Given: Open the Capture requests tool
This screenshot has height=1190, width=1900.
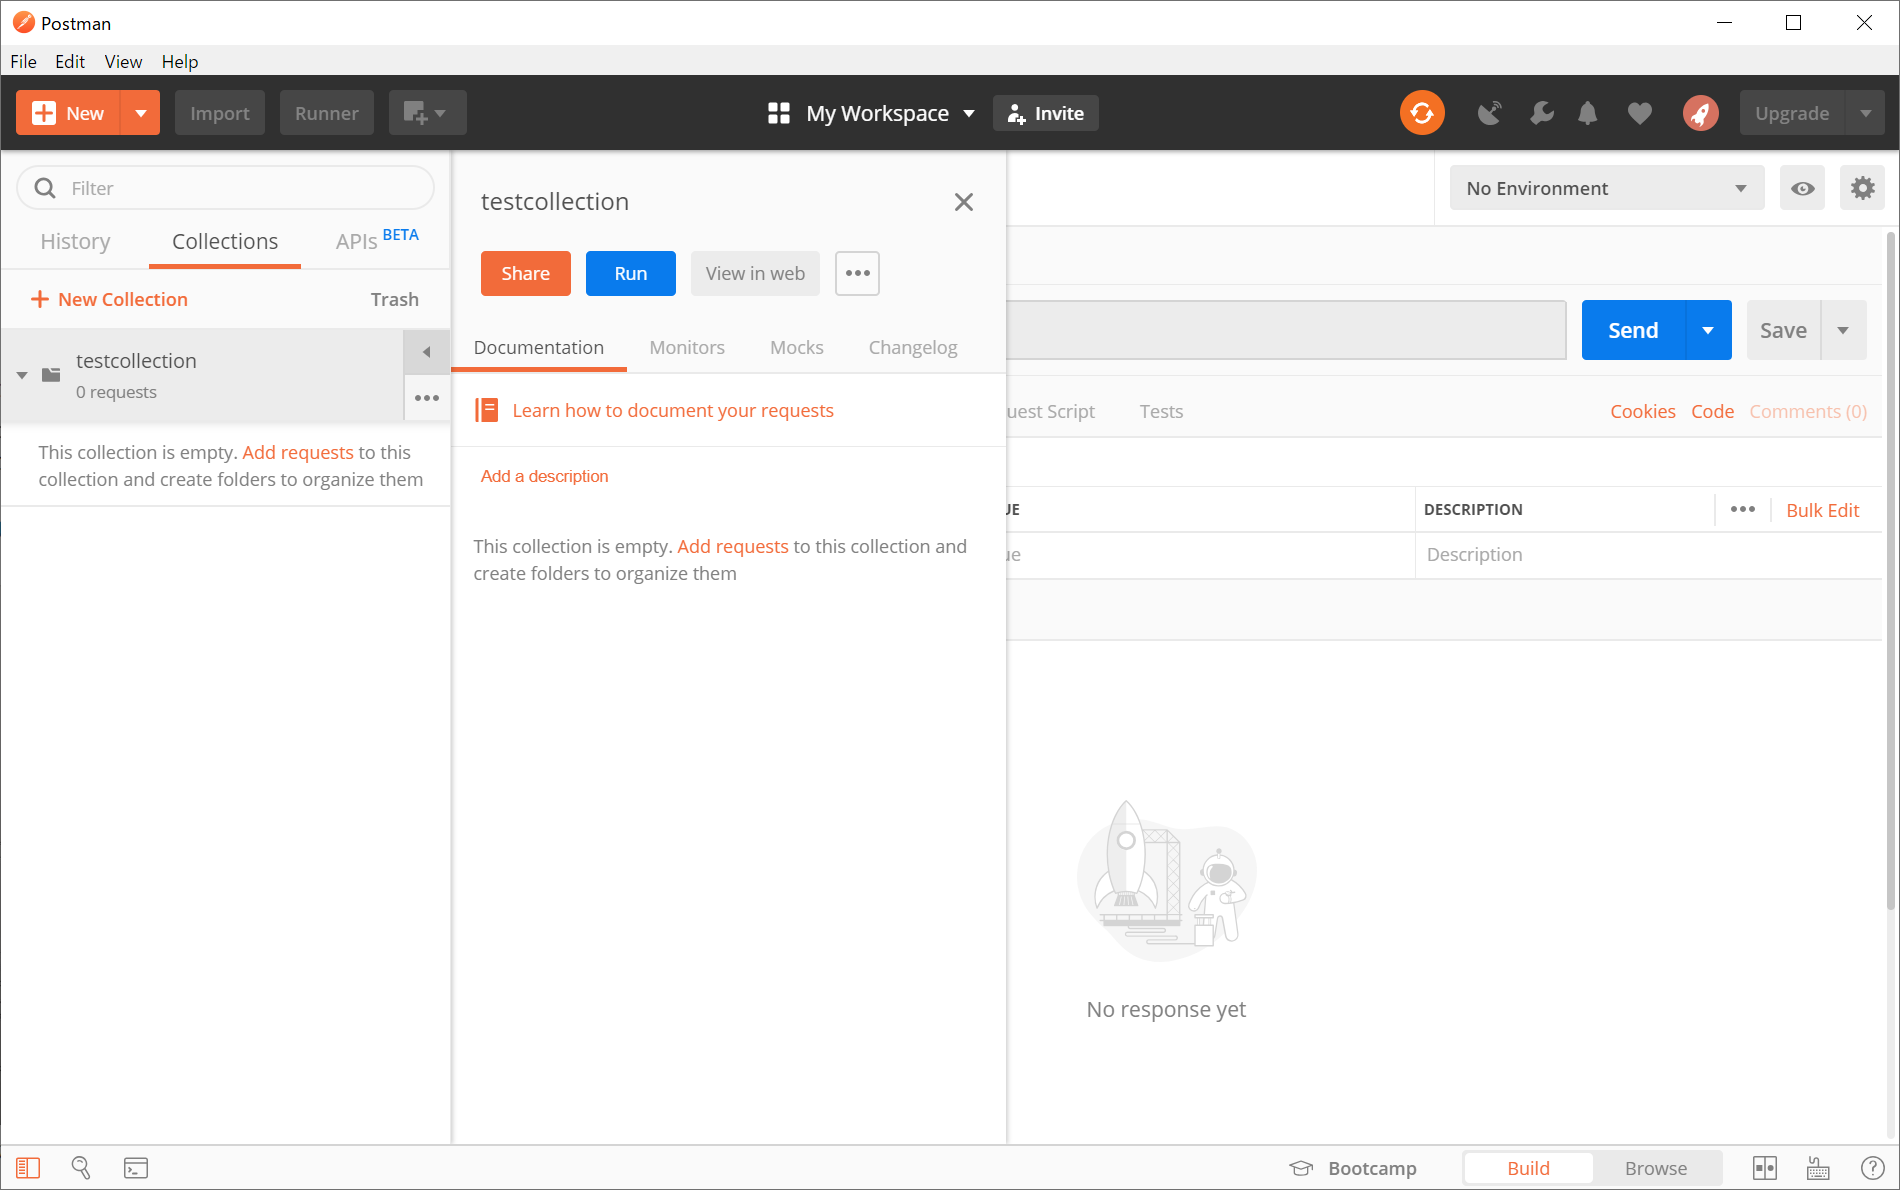Looking at the screenshot, I should click(x=1489, y=113).
